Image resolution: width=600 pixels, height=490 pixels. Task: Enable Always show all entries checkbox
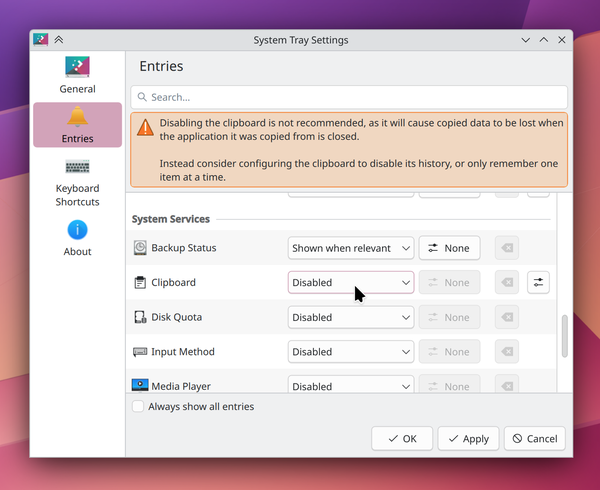click(x=138, y=407)
